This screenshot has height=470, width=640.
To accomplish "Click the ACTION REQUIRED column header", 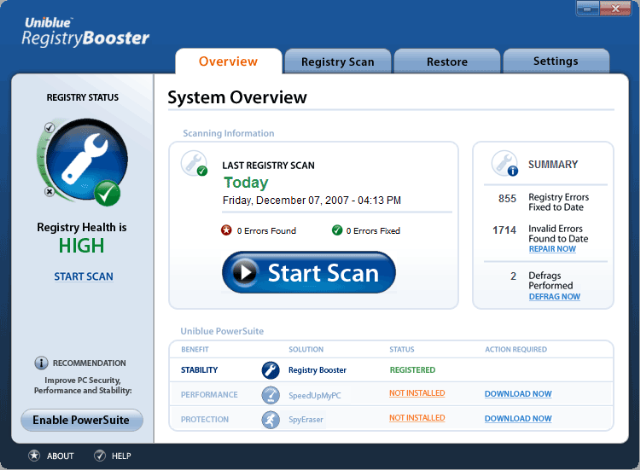I will pos(516,349).
